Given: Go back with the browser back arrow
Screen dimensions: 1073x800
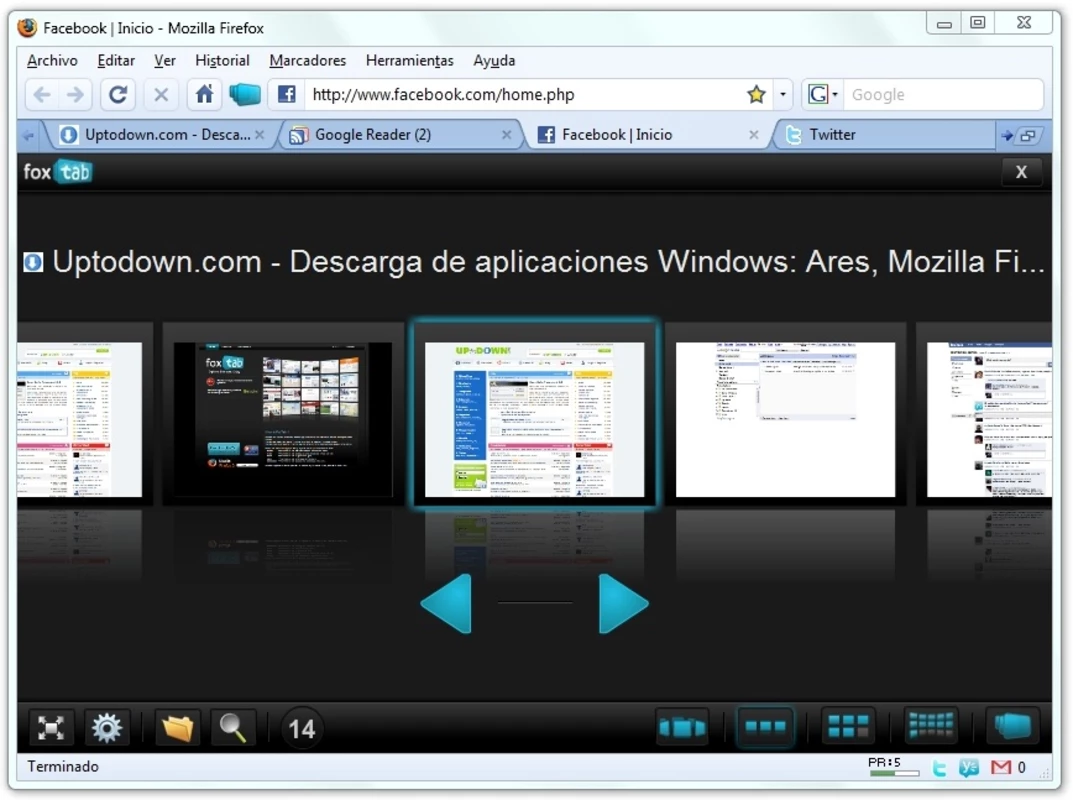Looking at the screenshot, I should [42, 94].
